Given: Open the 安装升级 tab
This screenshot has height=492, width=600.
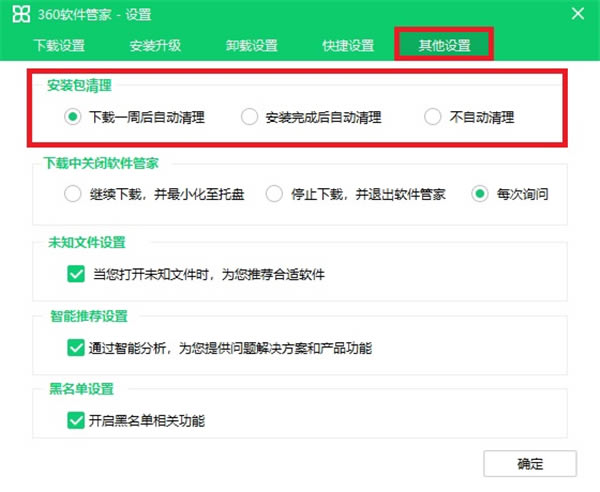Looking at the screenshot, I should pos(155,46).
